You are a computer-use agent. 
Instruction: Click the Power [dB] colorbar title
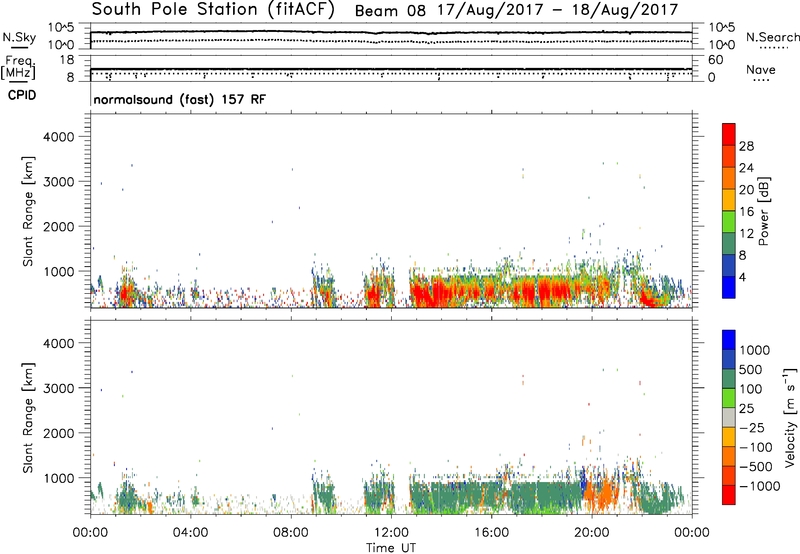763,211
